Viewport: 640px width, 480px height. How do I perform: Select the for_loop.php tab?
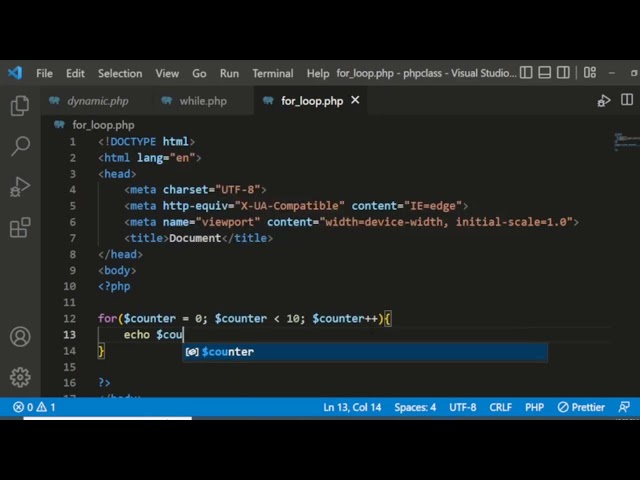coord(312,101)
